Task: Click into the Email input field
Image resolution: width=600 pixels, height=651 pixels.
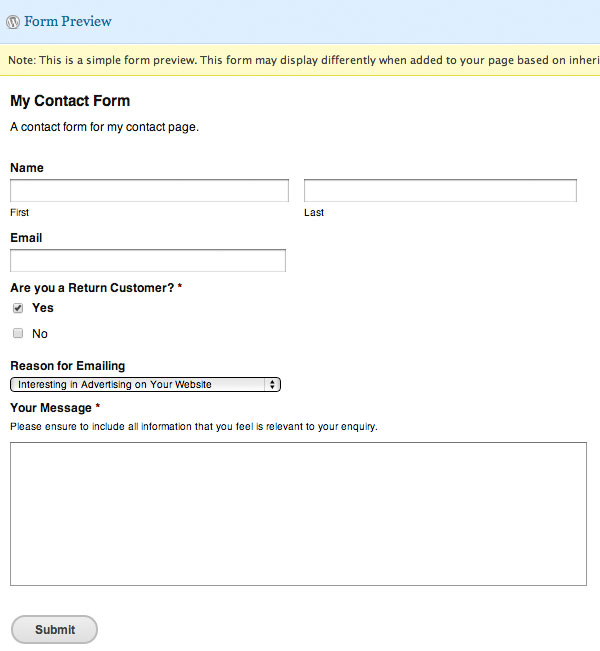Action: click(148, 260)
